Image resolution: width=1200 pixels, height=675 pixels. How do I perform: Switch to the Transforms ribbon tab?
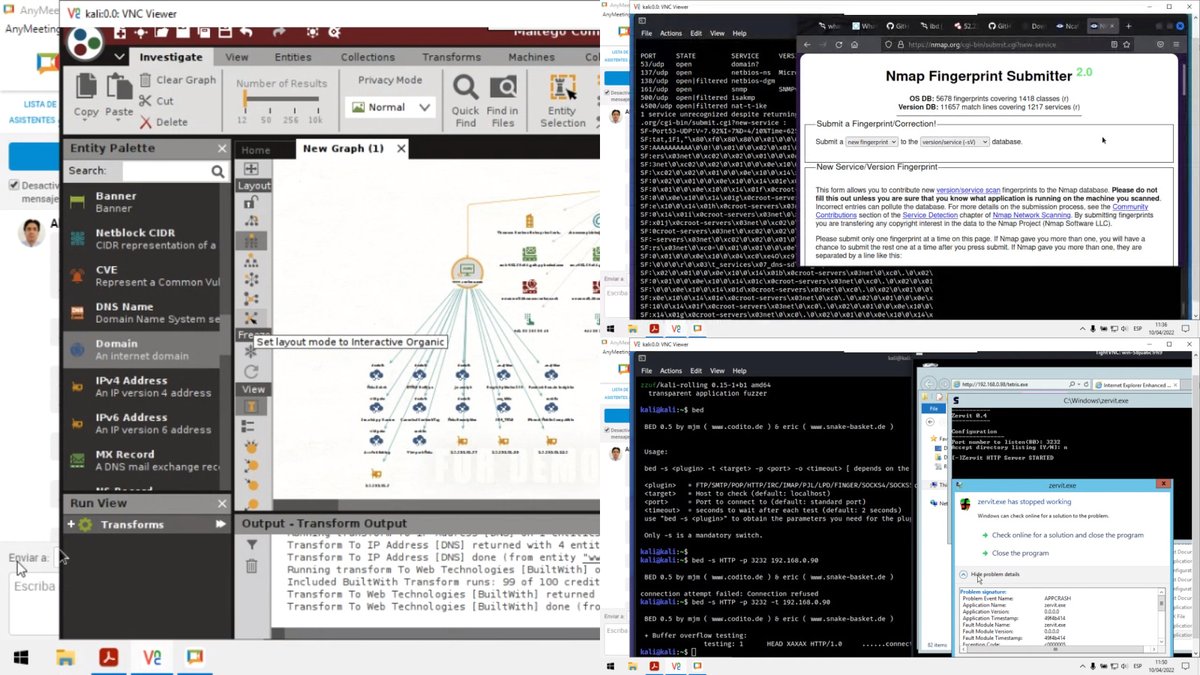pyautogui.click(x=451, y=57)
